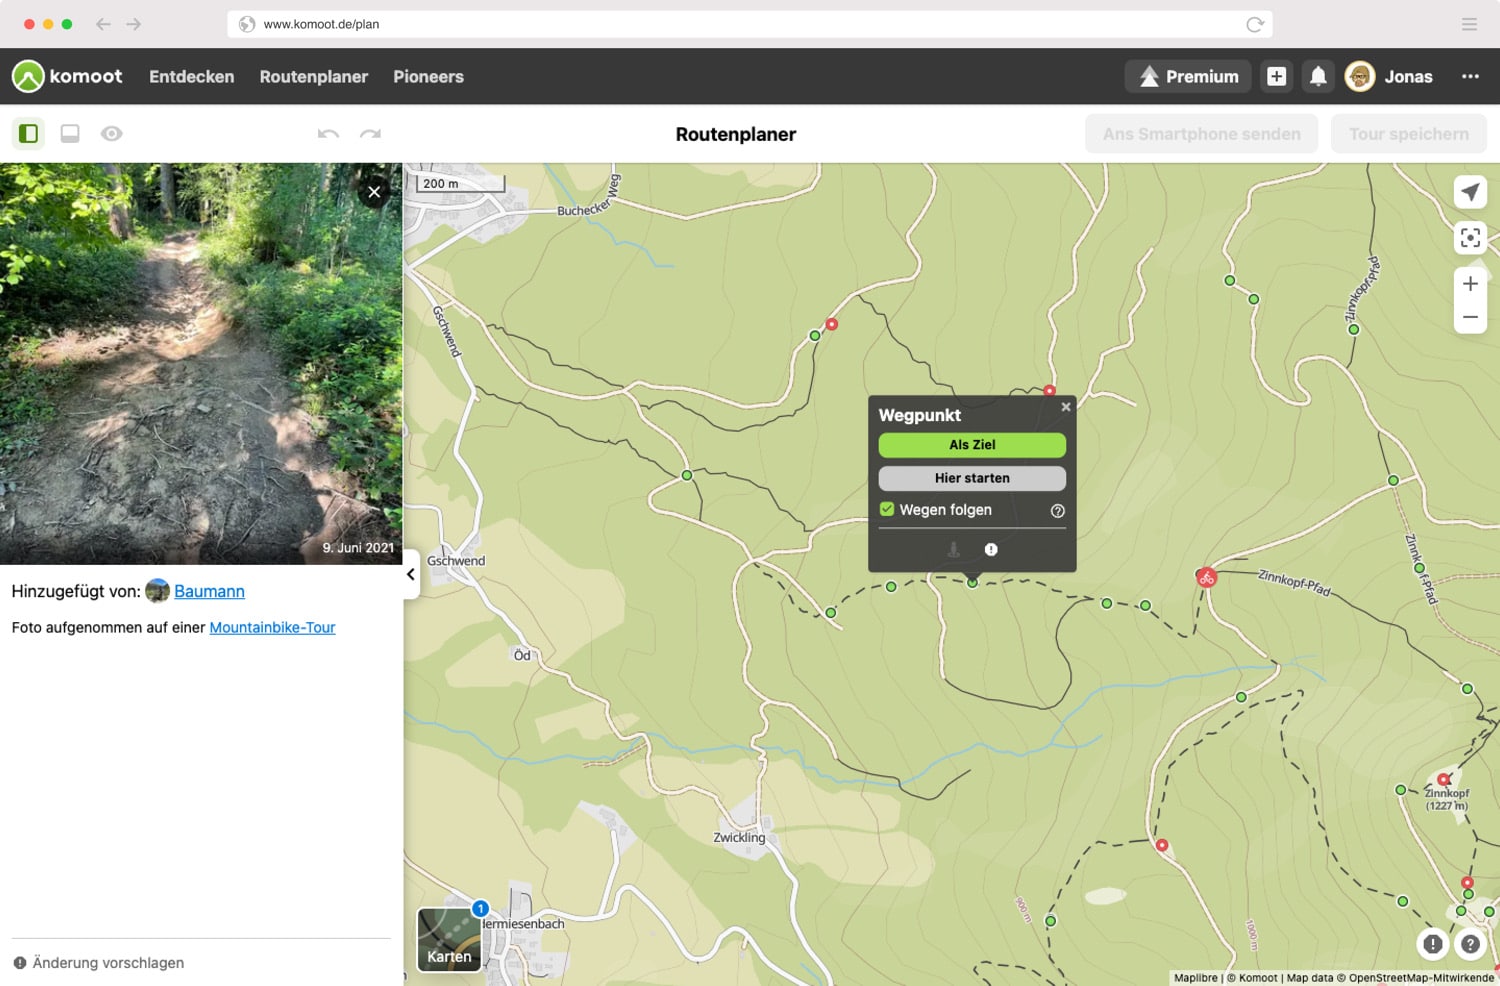Zoom in on the map
The image size is (1500, 986).
(1469, 284)
